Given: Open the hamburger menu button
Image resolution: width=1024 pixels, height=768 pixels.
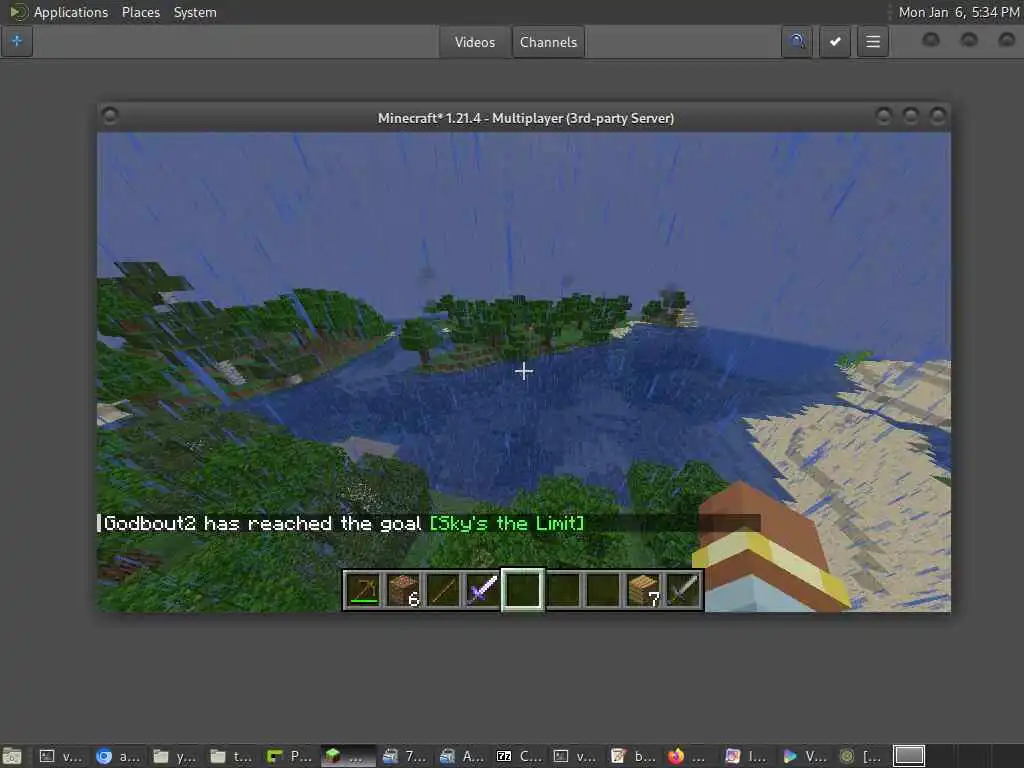Looking at the screenshot, I should (x=873, y=41).
